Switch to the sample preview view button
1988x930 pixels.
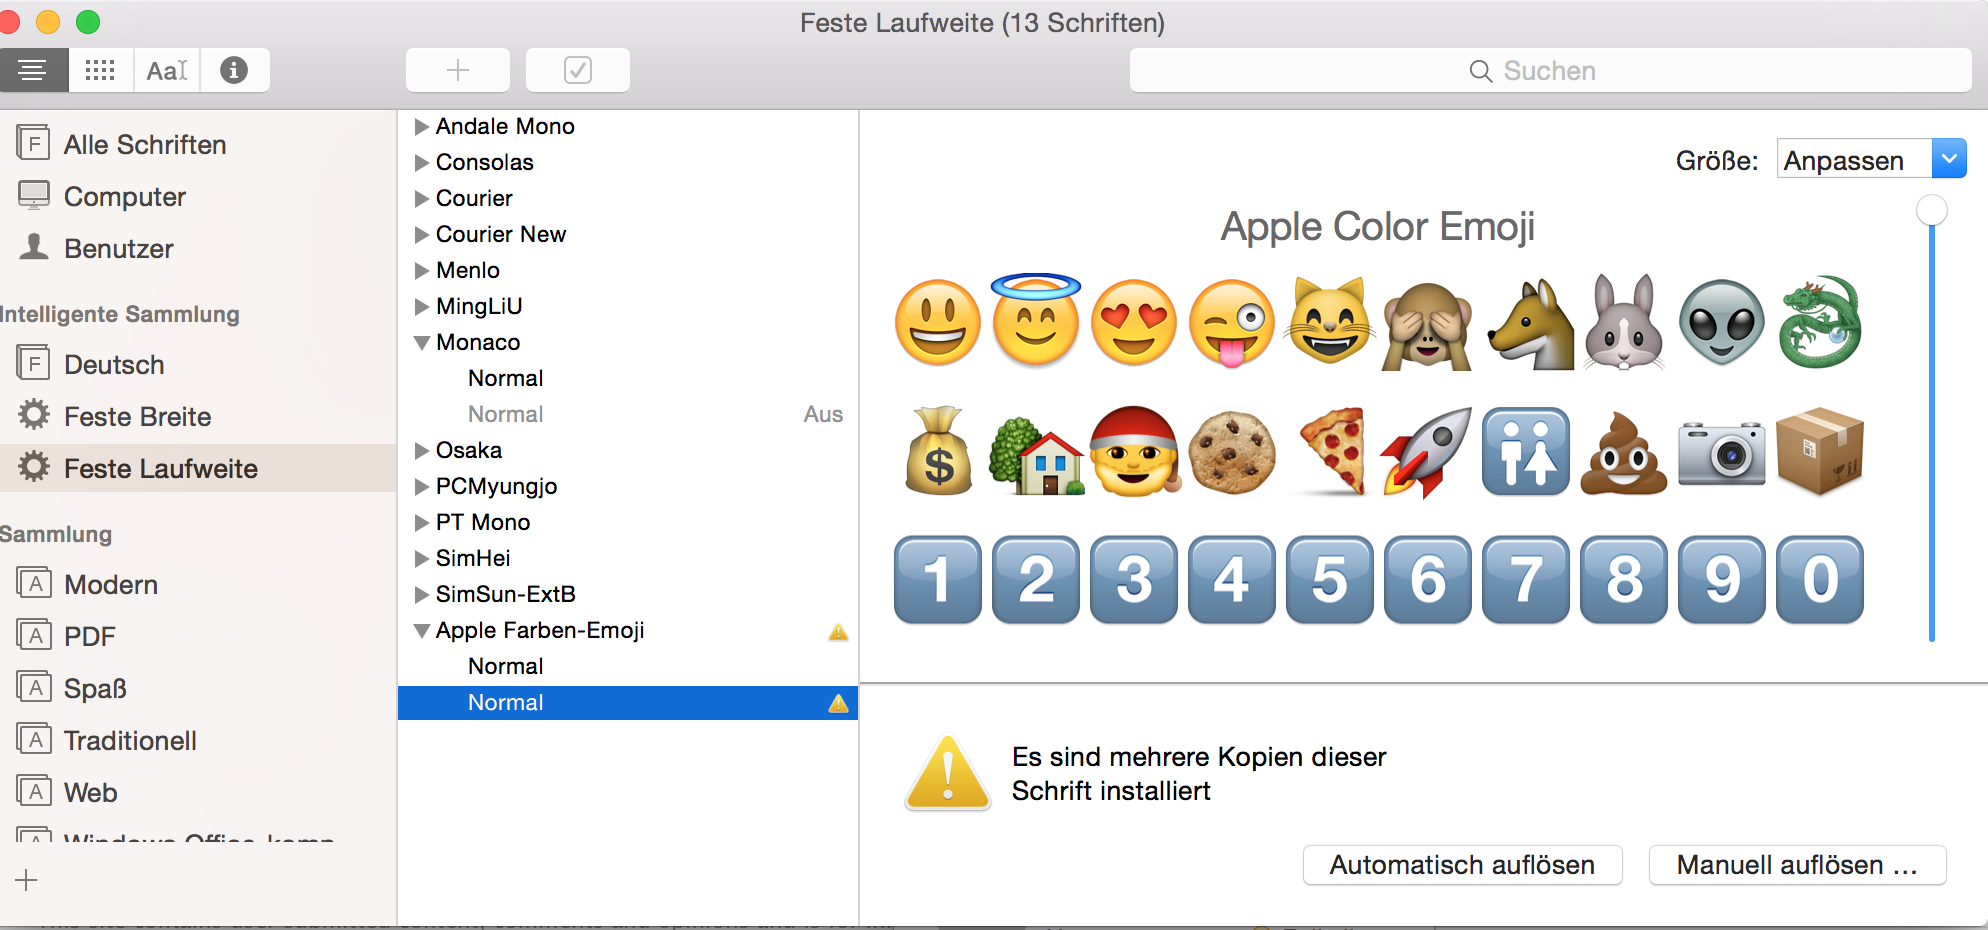click(x=33, y=70)
